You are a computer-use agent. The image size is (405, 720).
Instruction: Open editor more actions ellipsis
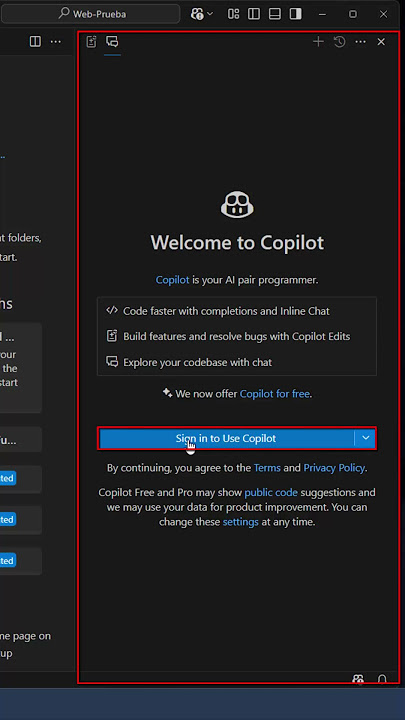pyautogui.click(x=56, y=42)
